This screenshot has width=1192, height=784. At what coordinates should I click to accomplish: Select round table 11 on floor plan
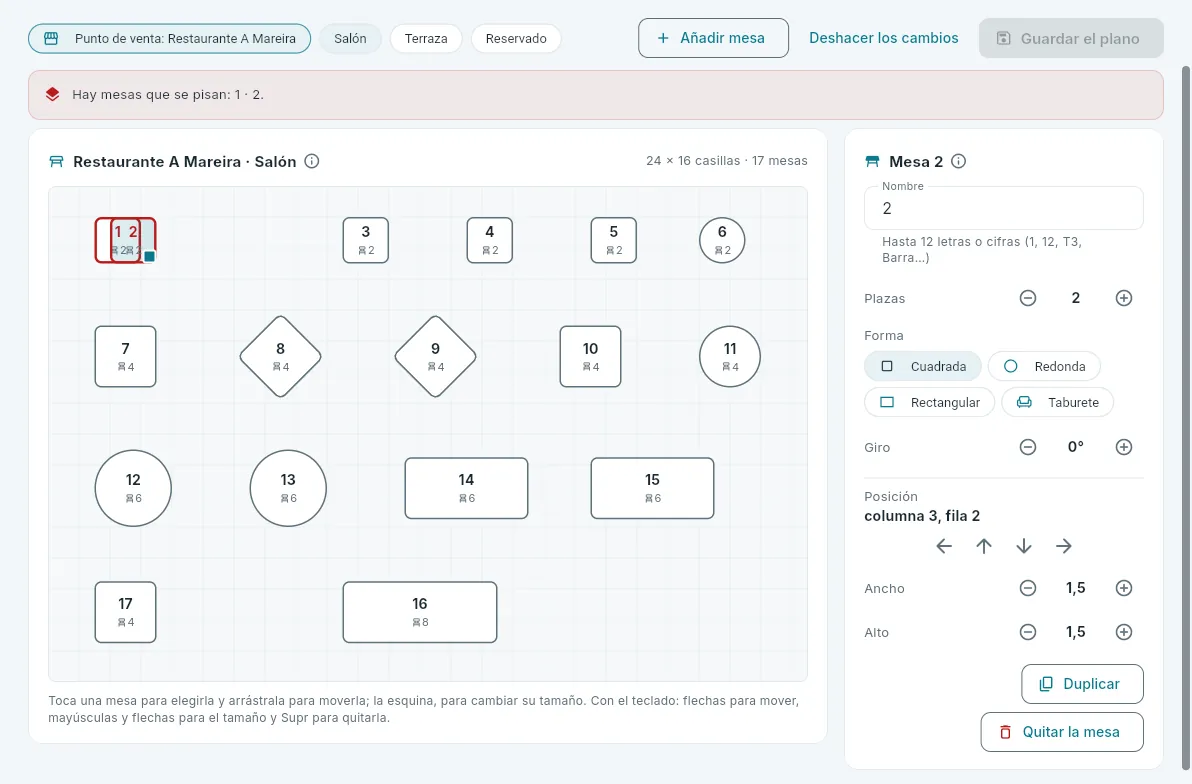(730, 357)
